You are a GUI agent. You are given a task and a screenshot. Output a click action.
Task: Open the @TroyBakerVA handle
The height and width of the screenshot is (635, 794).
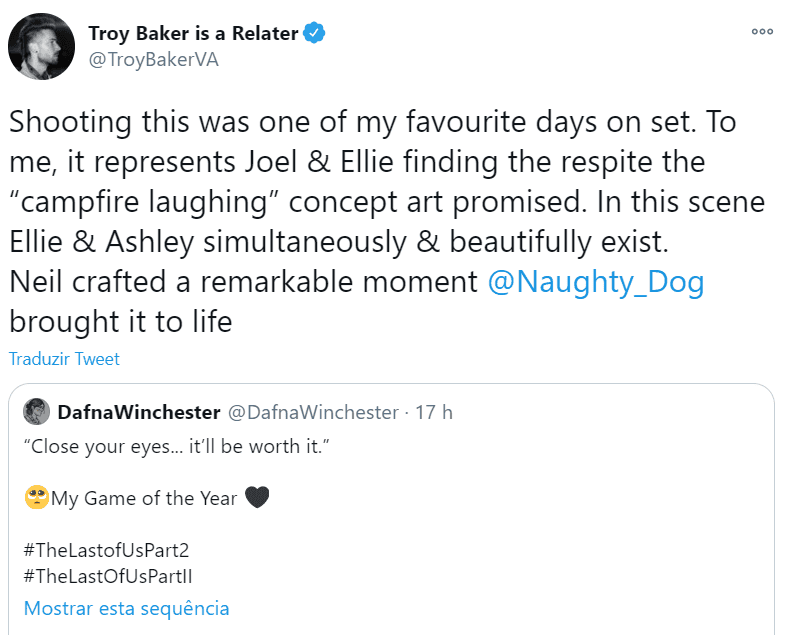(x=153, y=59)
